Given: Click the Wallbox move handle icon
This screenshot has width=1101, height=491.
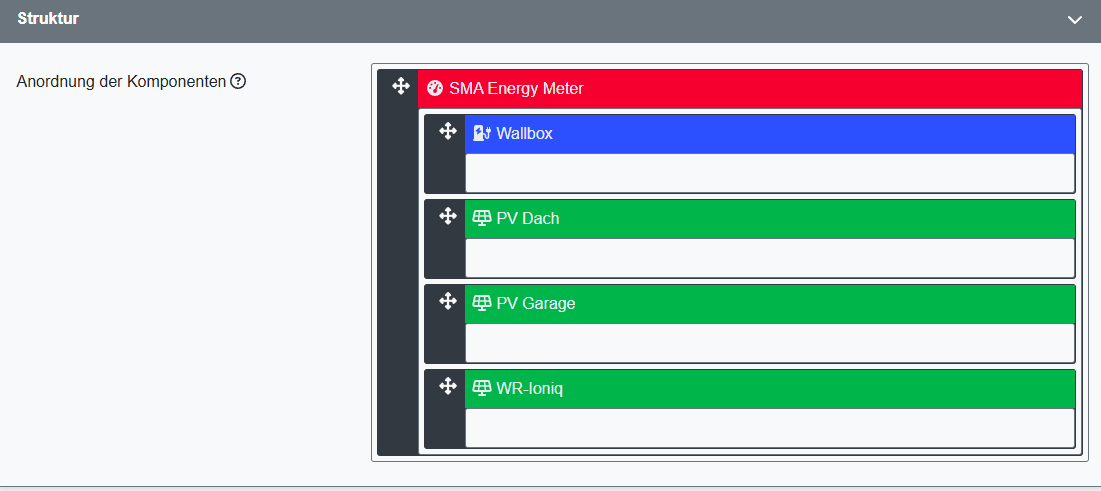Looking at the screenshot, I should pos(448,132).
